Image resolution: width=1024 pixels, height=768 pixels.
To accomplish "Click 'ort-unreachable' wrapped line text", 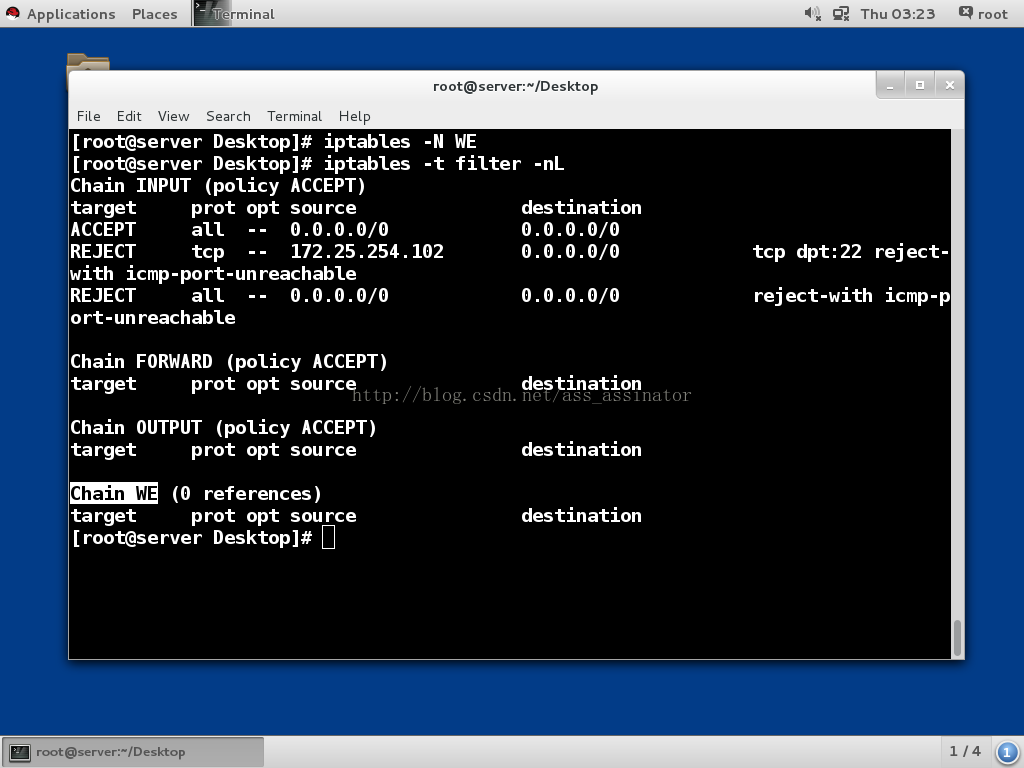I will pyautogui.click(x=153, y=317).
